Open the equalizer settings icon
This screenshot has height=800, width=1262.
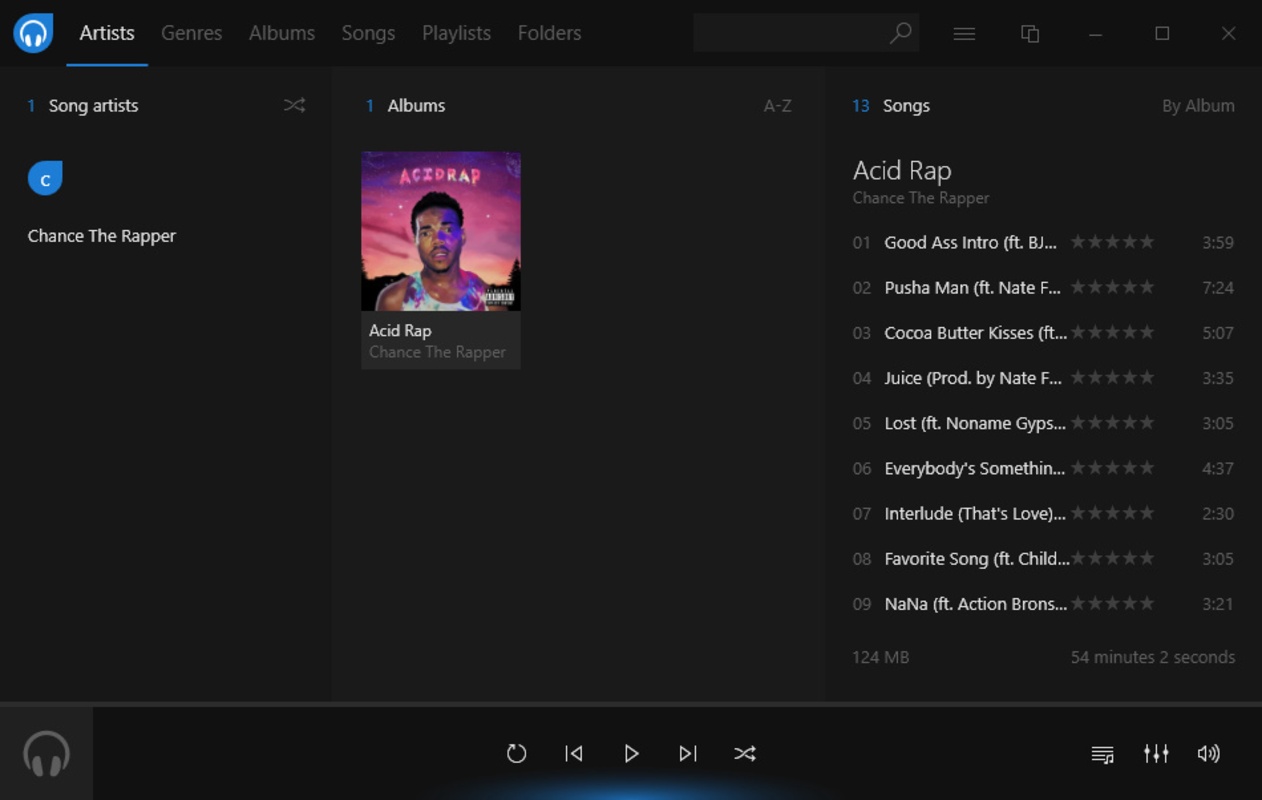tap(1156, 754)
